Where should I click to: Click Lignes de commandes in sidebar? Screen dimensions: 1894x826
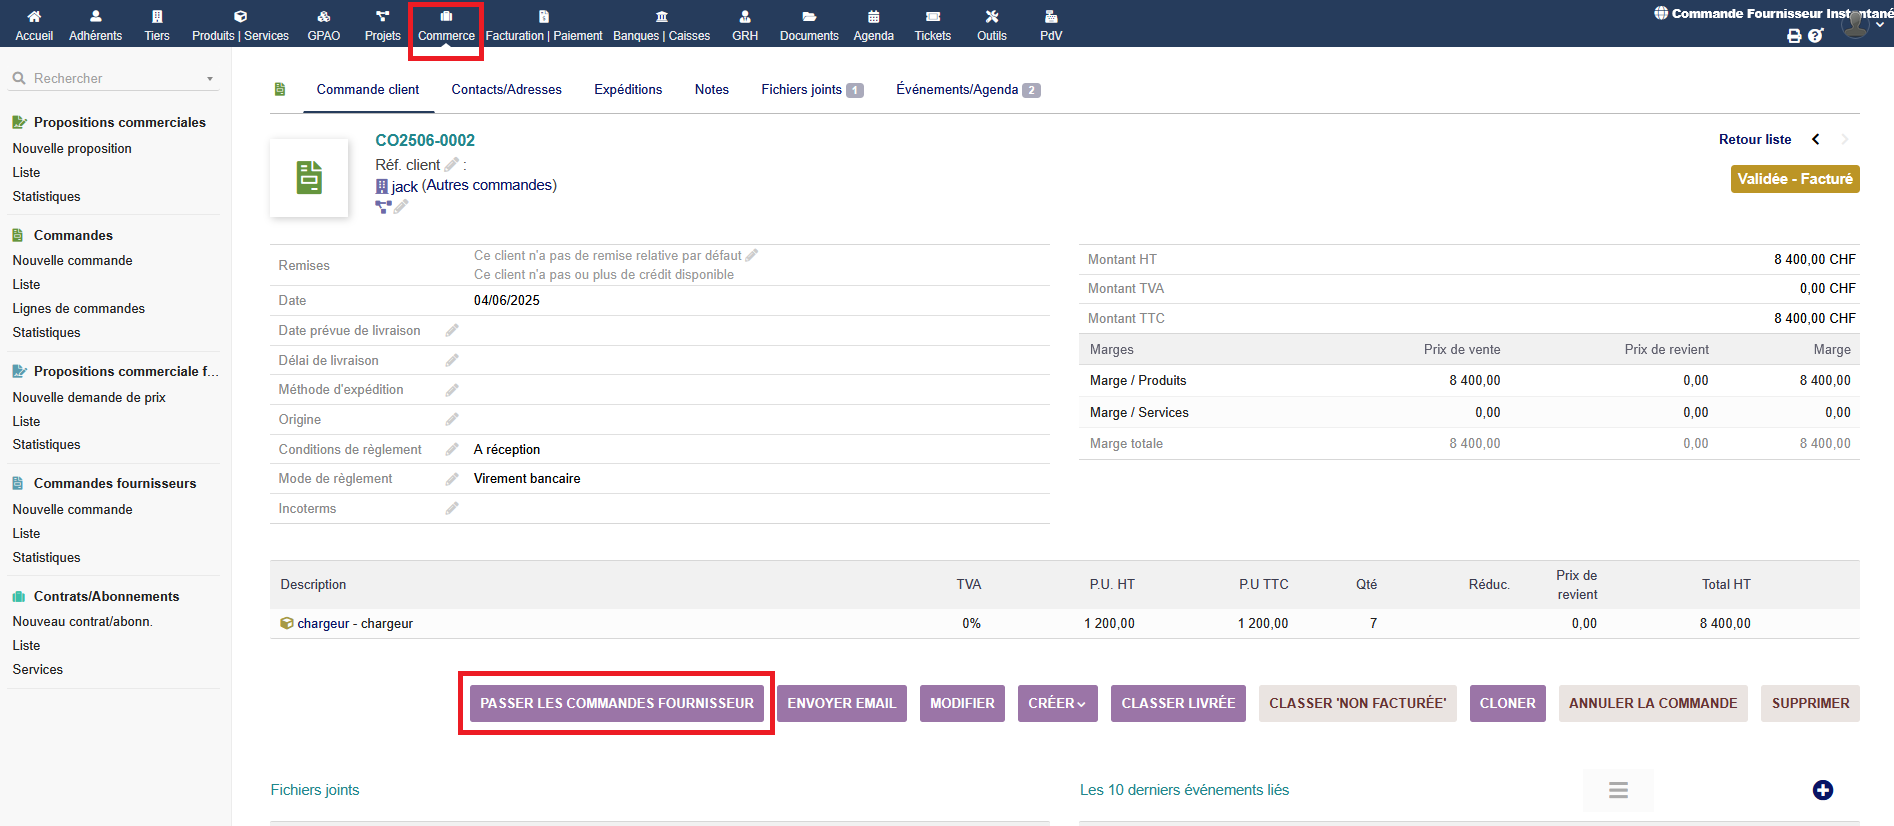coord(79,309)
